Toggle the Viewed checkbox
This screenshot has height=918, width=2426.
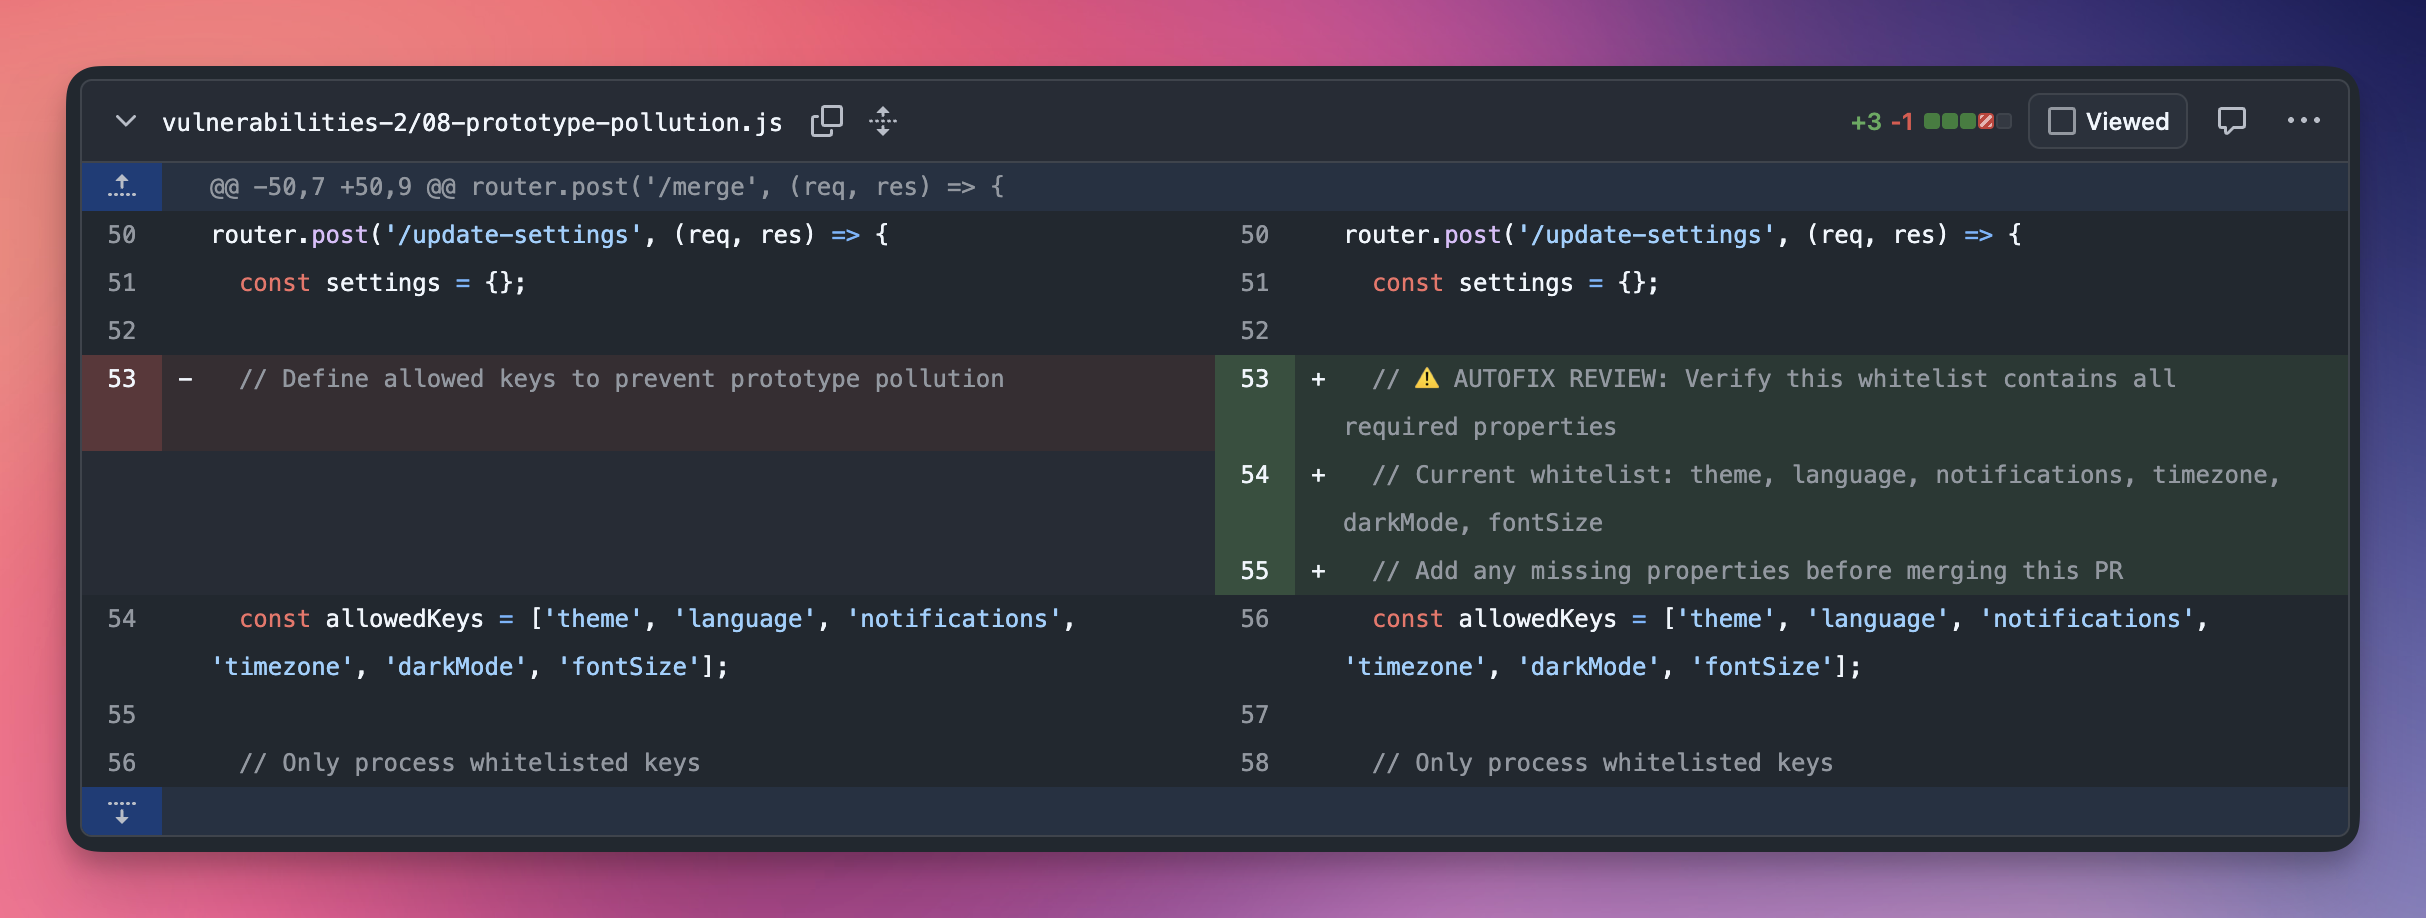(2063, 120)
